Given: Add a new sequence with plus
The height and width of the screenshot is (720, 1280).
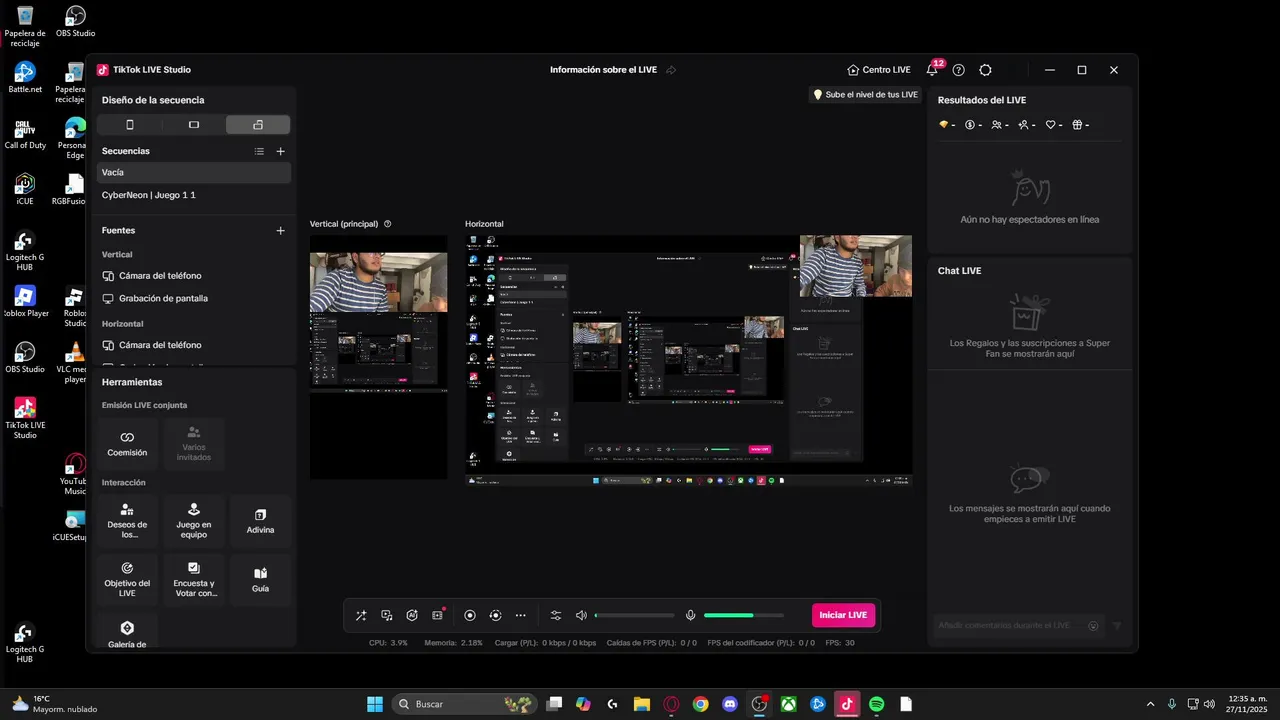Looking at the screenshot, I should click(x=280, y=151).
